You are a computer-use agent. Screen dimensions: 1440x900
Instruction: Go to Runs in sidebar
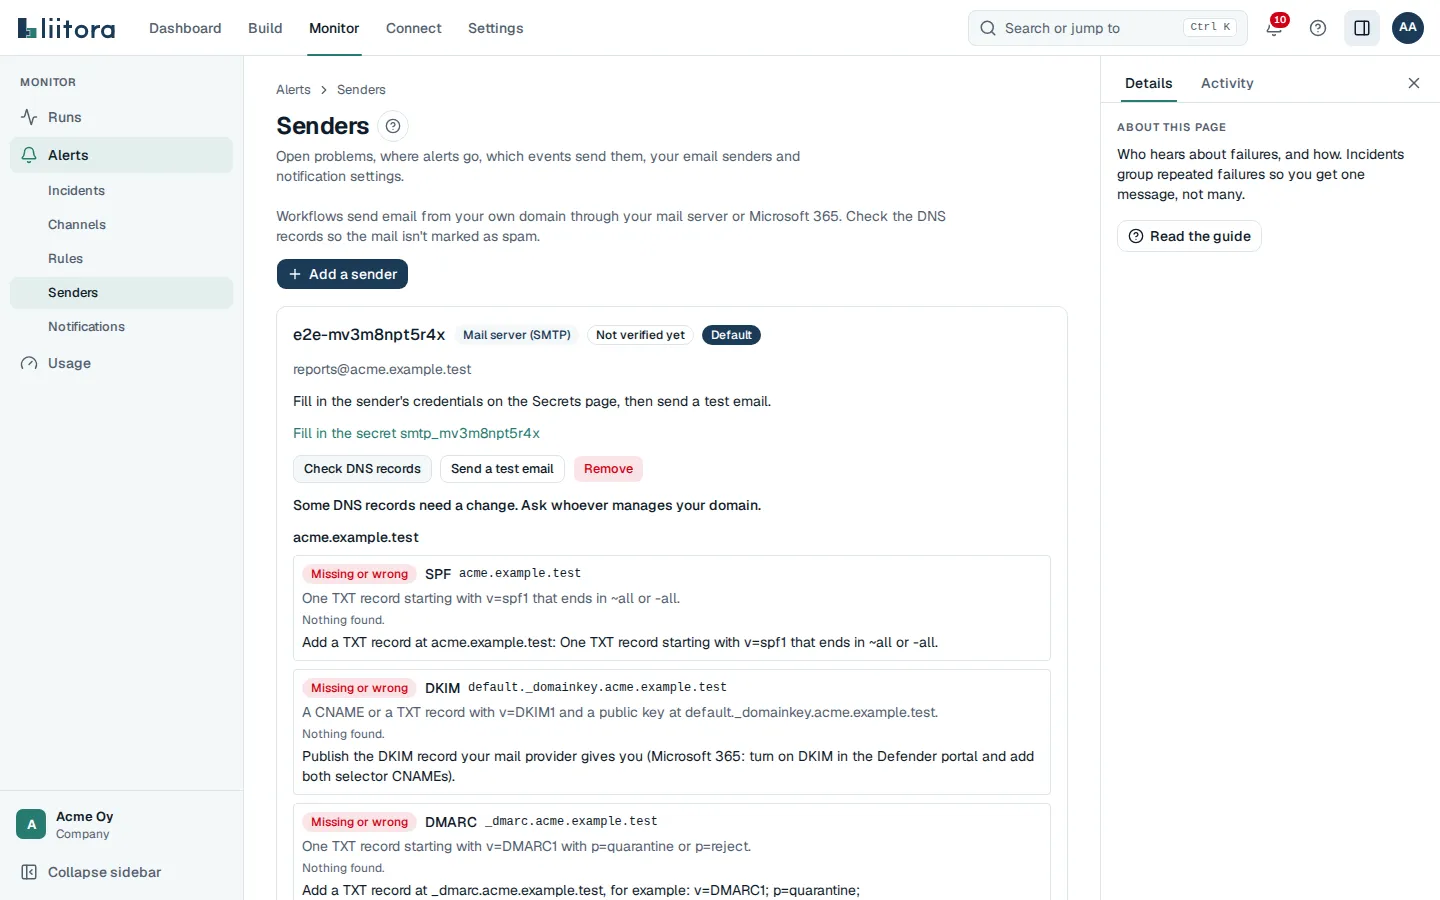click(121, 117)
